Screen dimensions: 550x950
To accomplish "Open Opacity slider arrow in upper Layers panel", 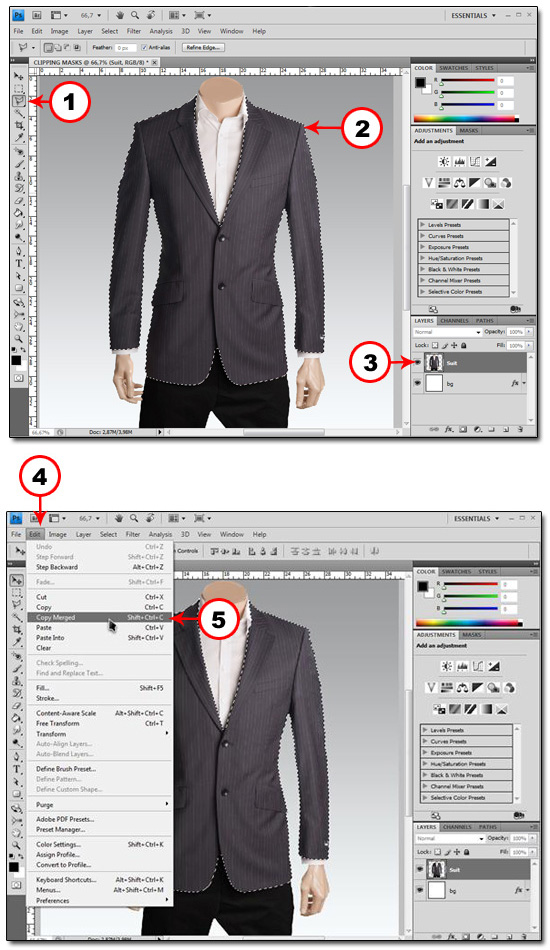I will click(529, 332).
